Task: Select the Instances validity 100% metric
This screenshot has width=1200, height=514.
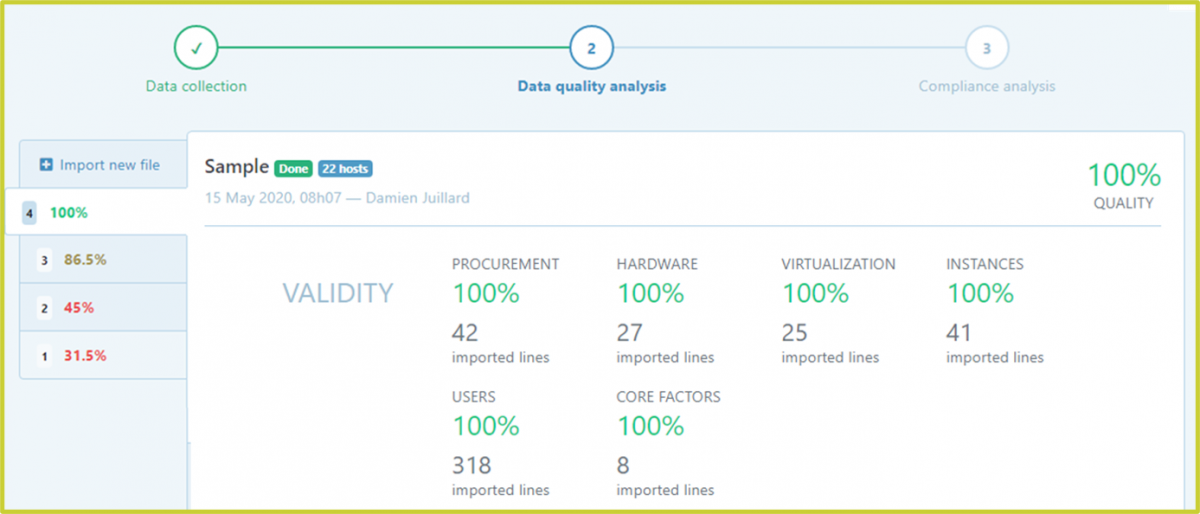Action: (980, 294)
